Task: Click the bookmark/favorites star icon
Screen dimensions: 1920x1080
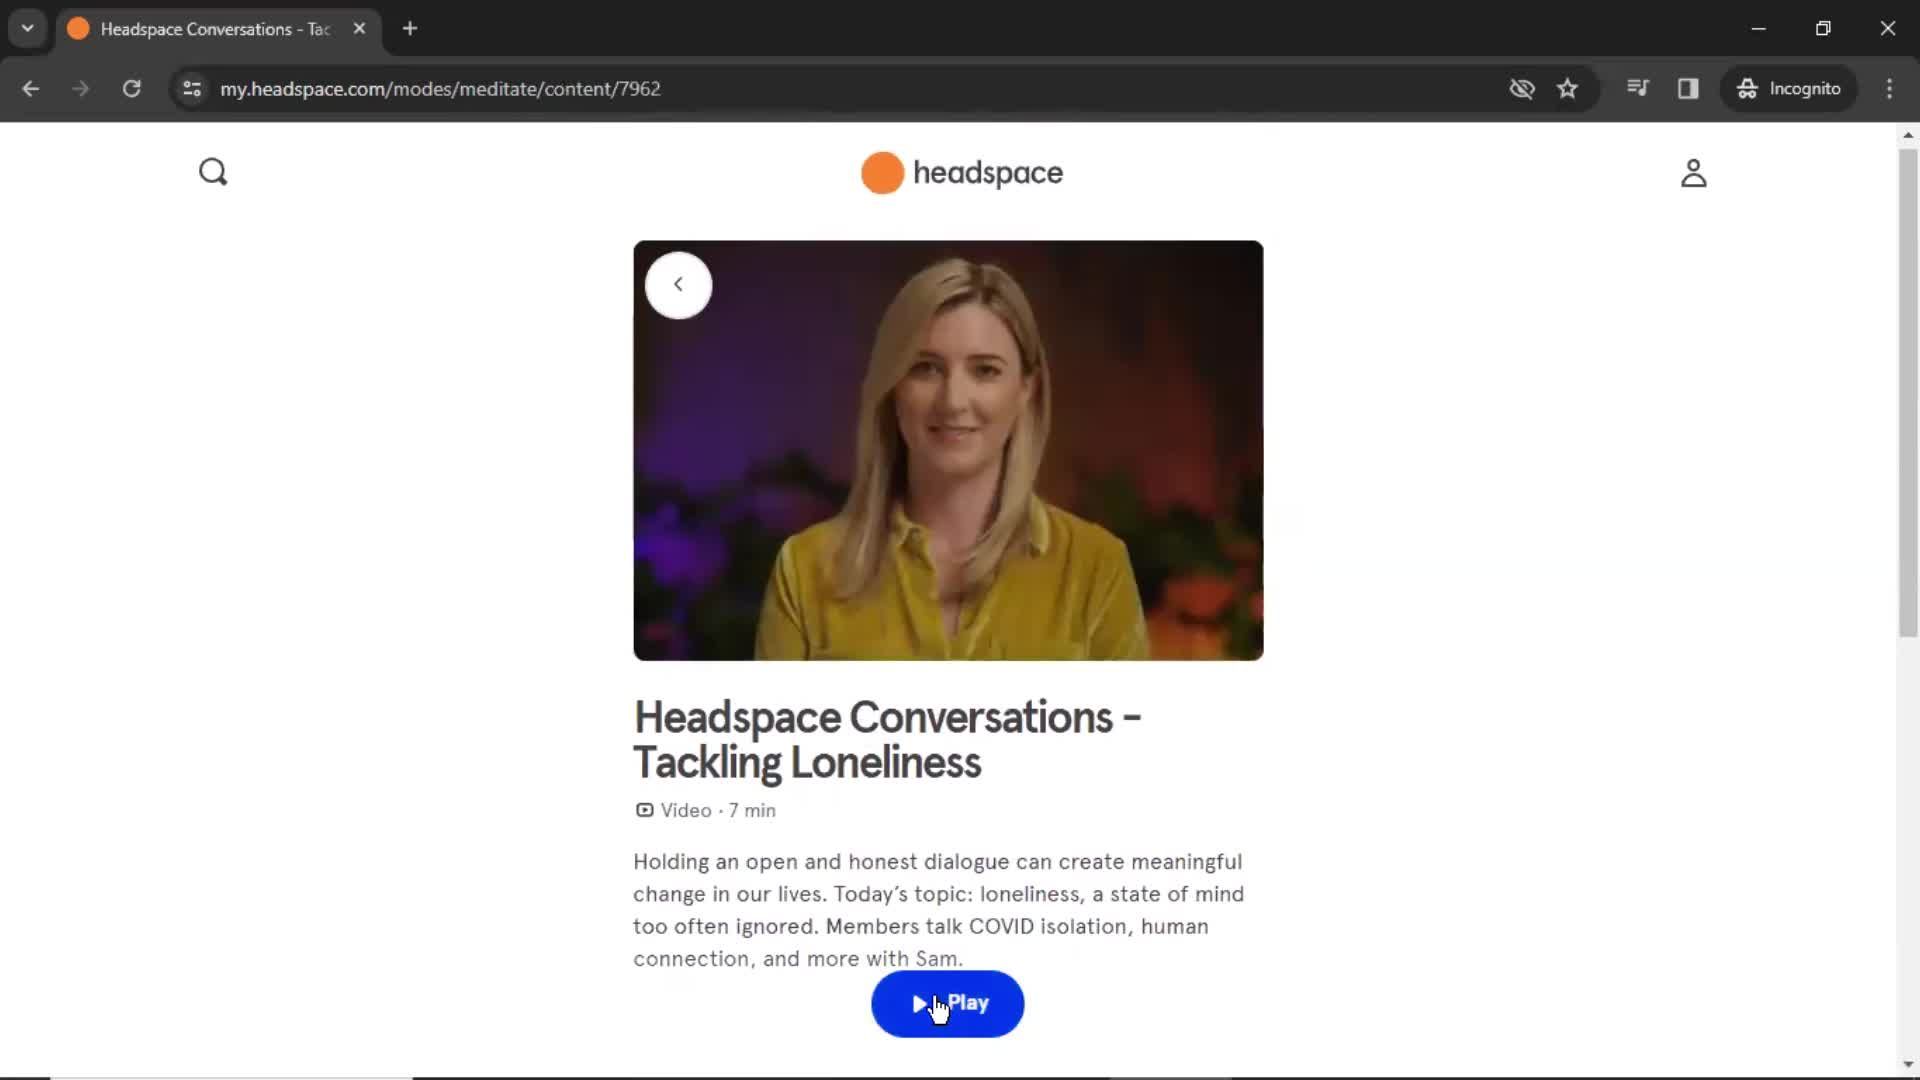Action: (1567, 88)
